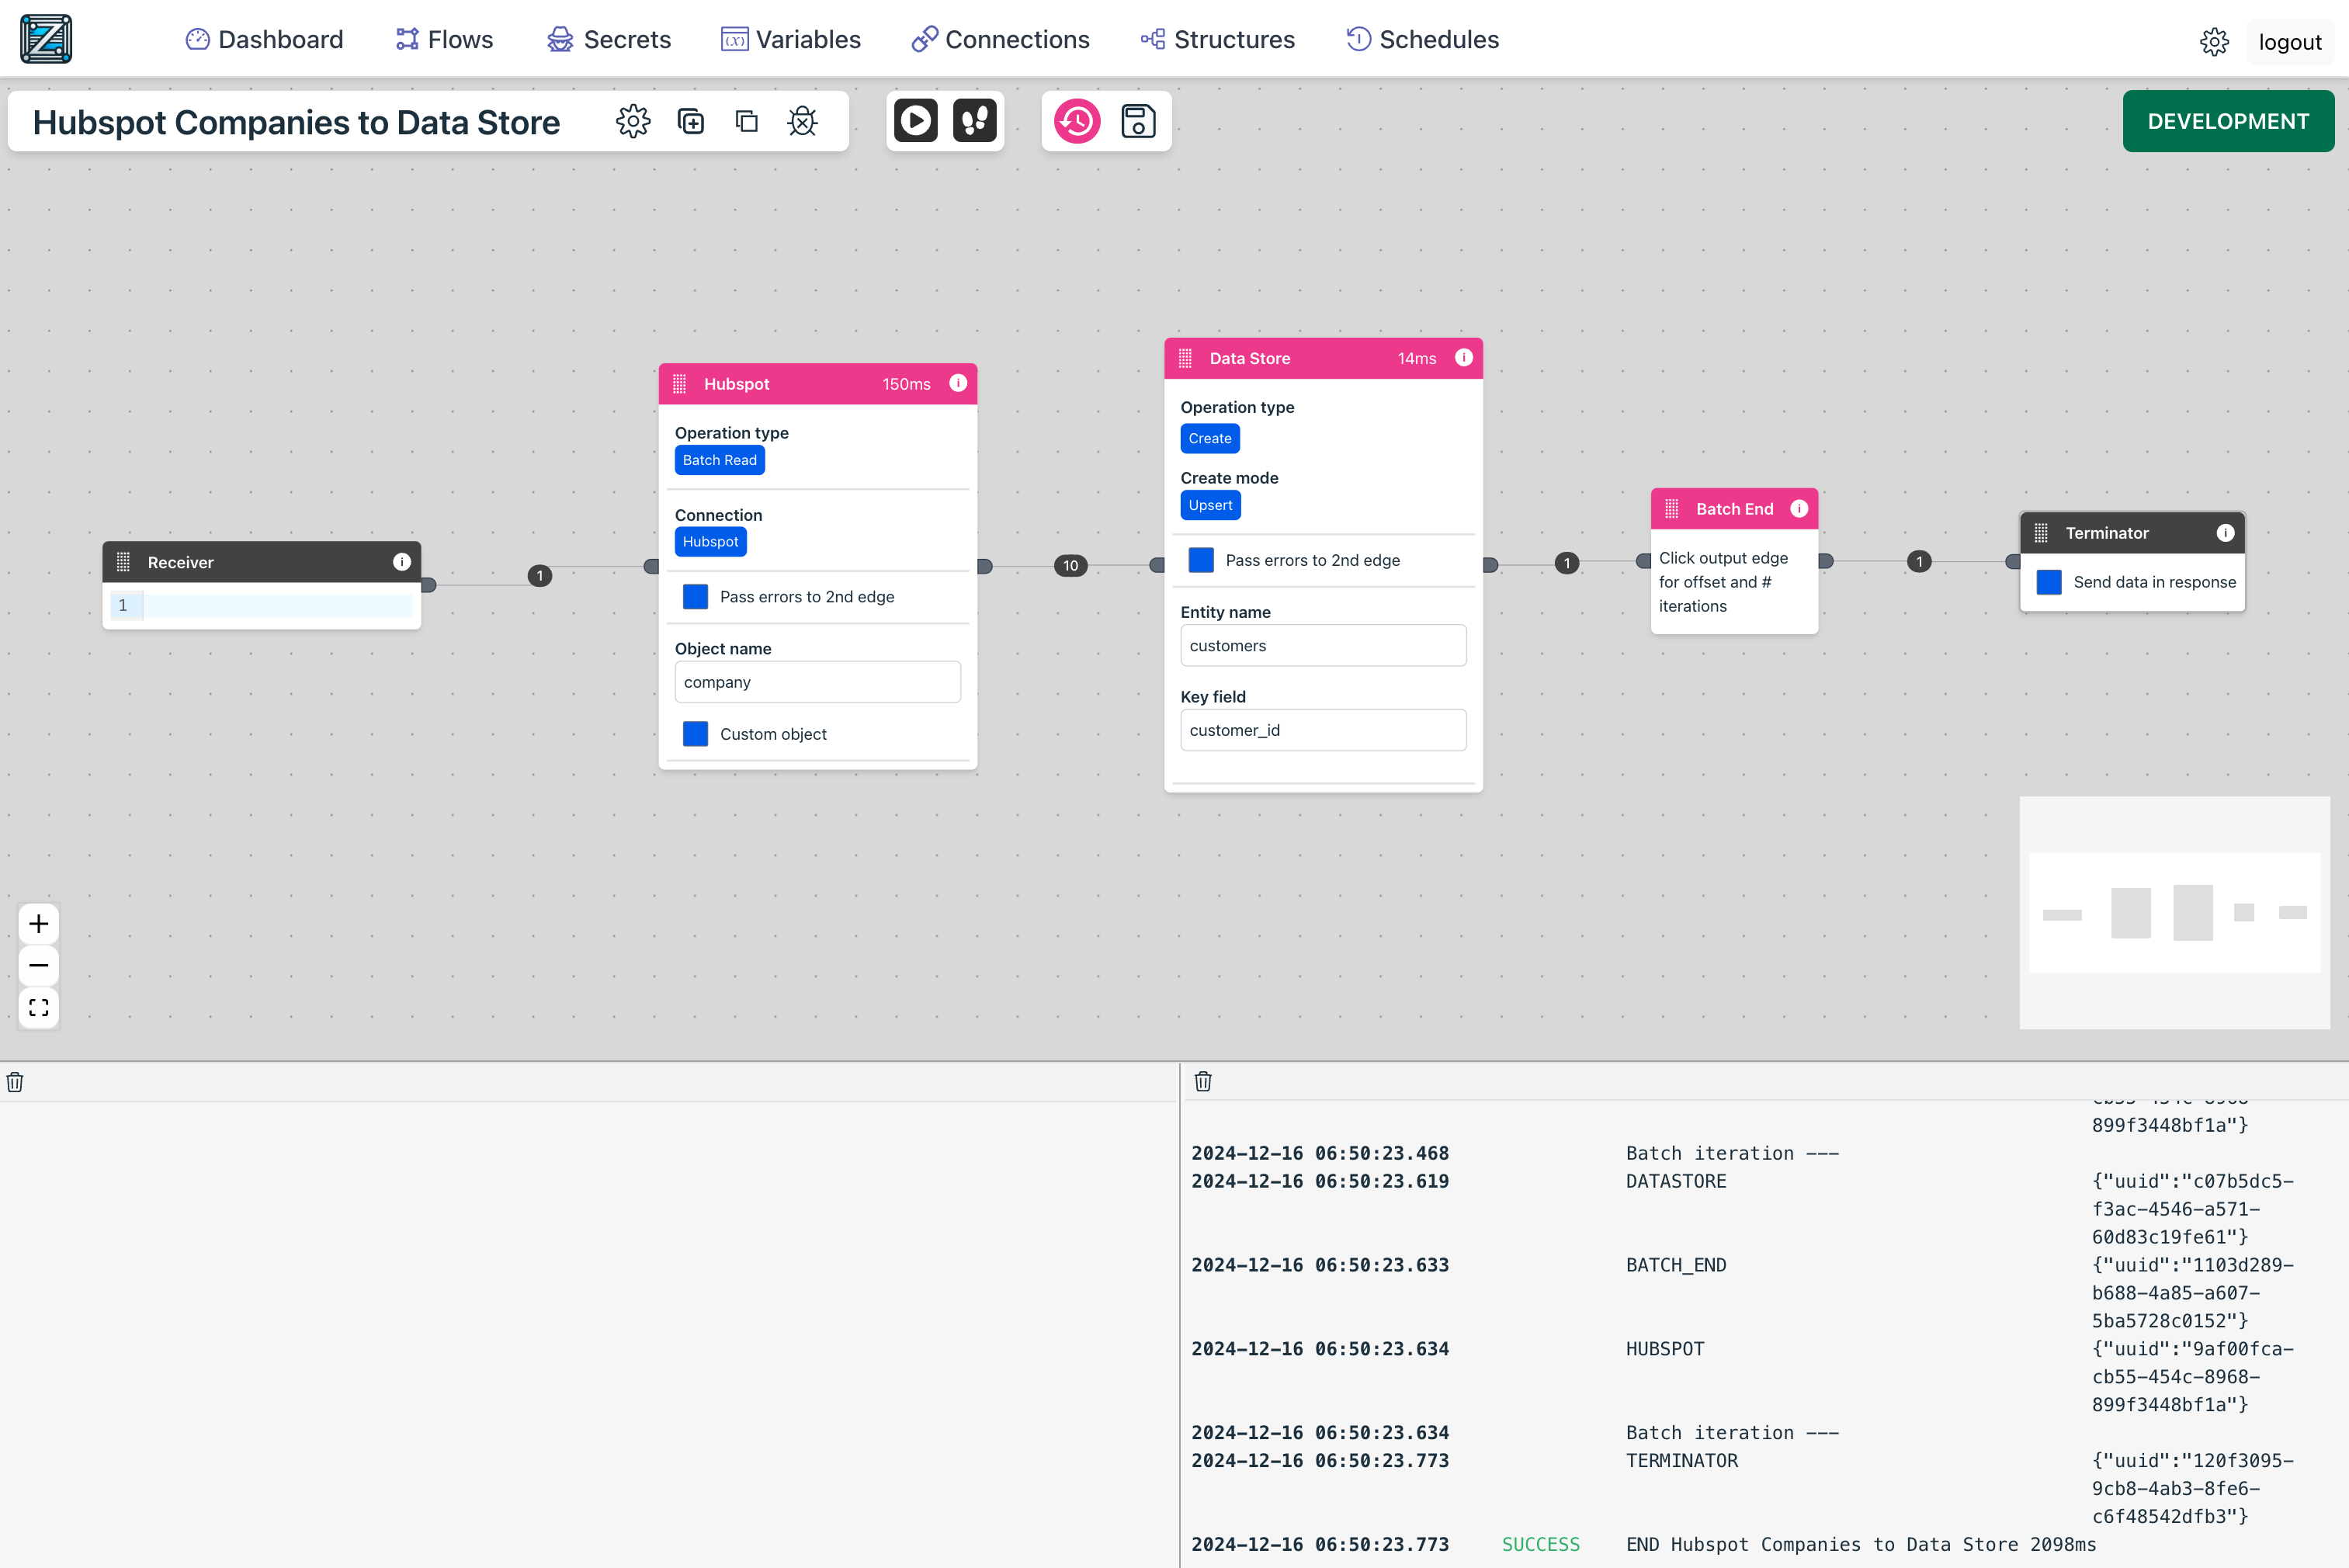This screenshot has height=1568, width=2349.
Task: Click the flow title Hubspot Companies to Data Store
Action: (x=296, y=122)
